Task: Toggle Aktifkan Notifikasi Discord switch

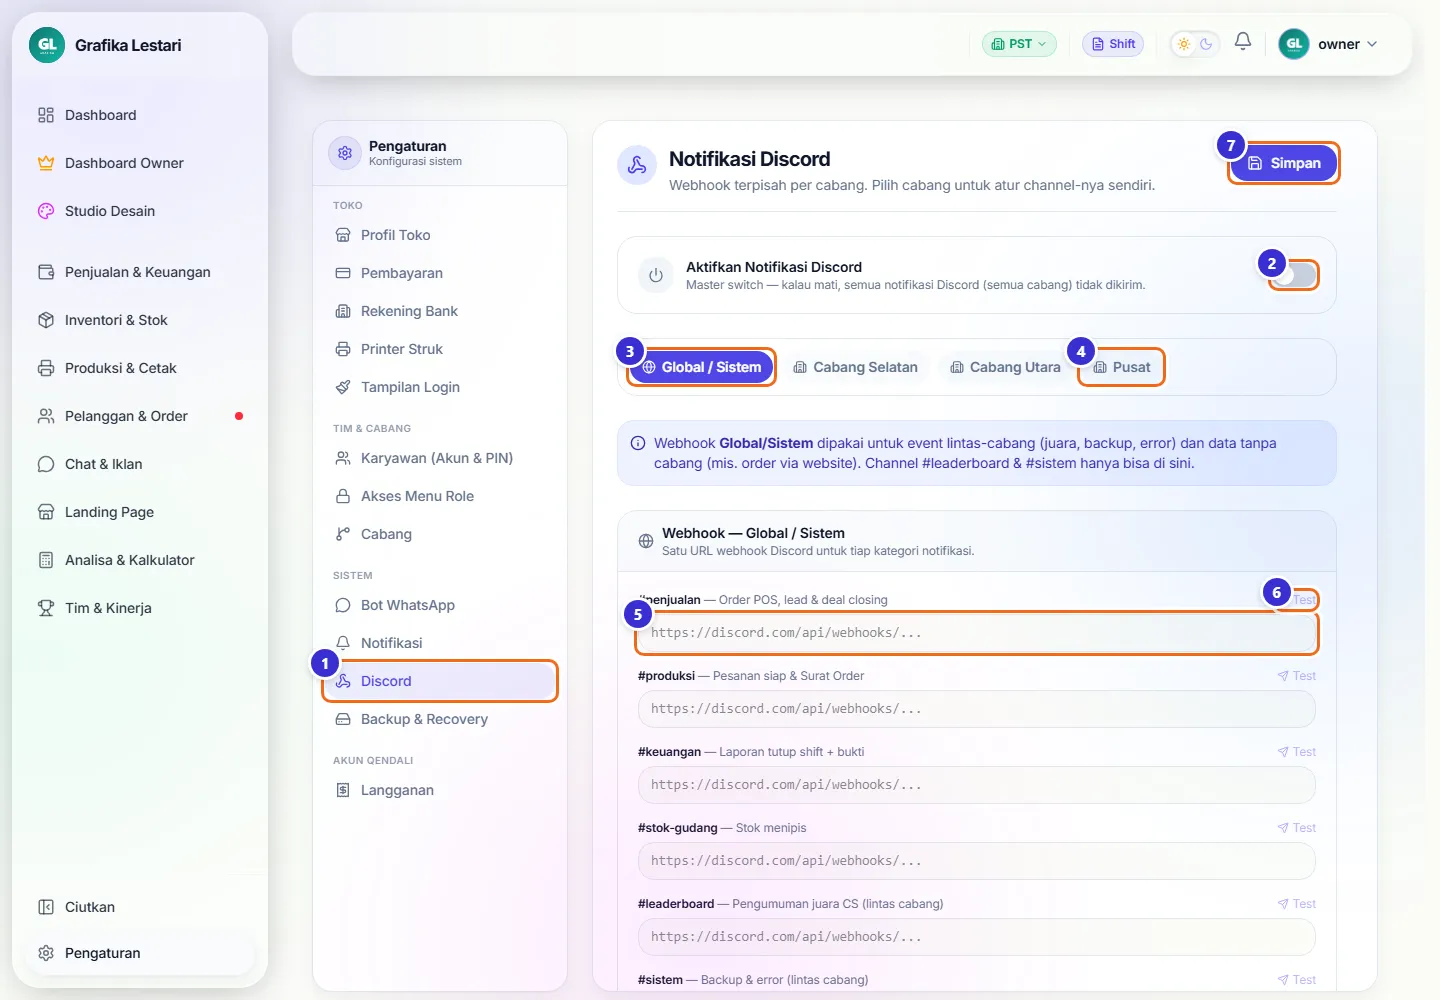Action: pos(1294,275)
